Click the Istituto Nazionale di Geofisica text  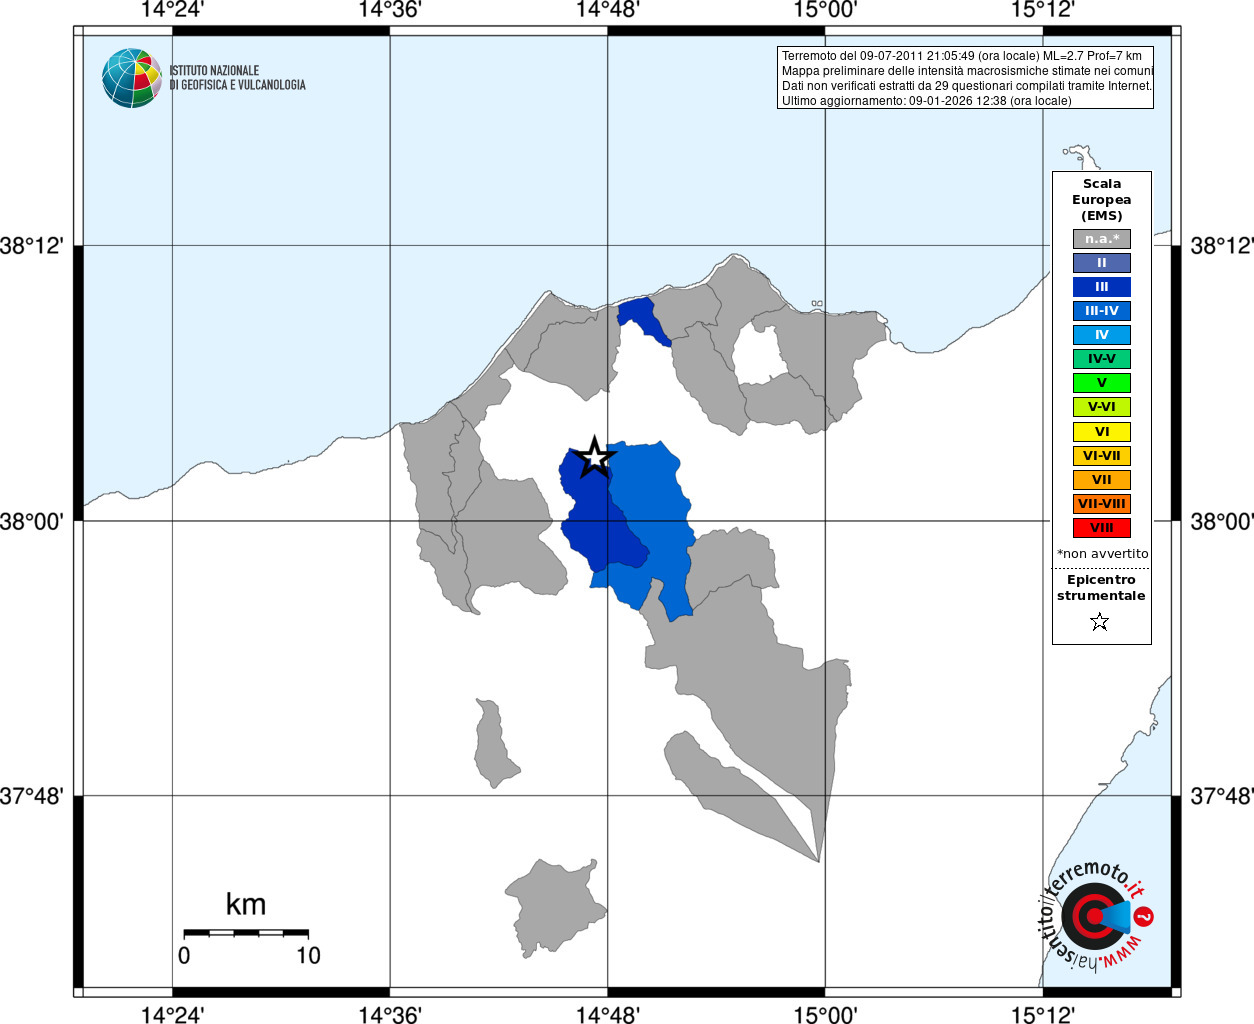pyautogui.click(x=237, y=78)
